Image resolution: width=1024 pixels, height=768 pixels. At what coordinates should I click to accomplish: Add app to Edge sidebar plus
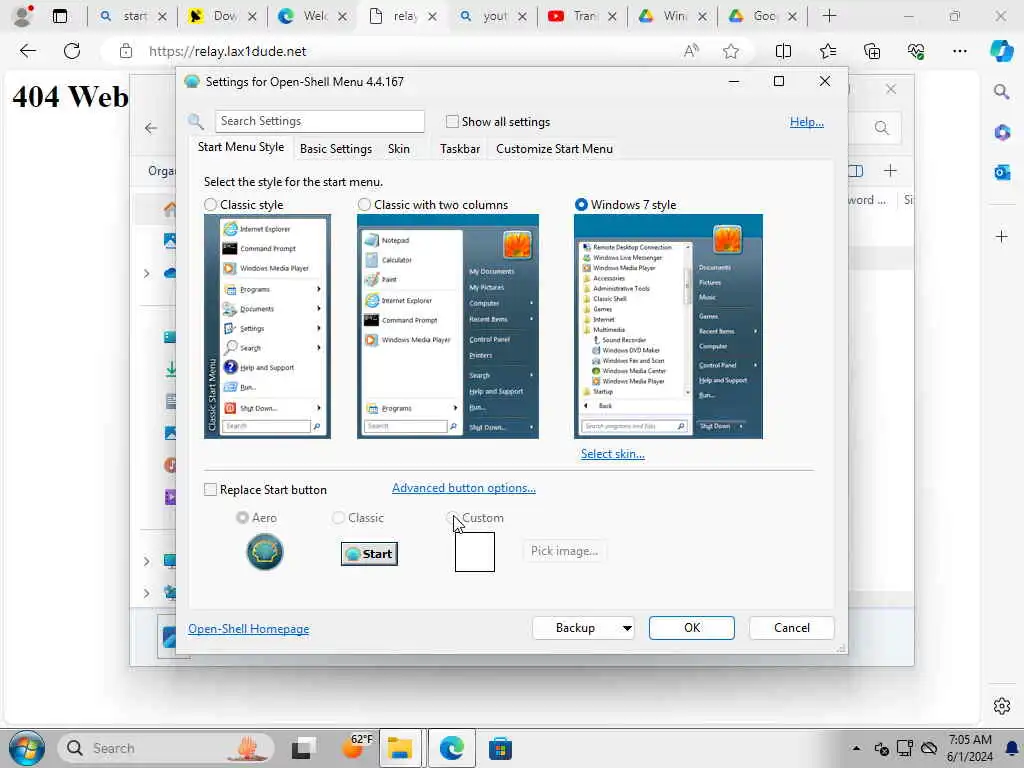tap(1001, 236)
